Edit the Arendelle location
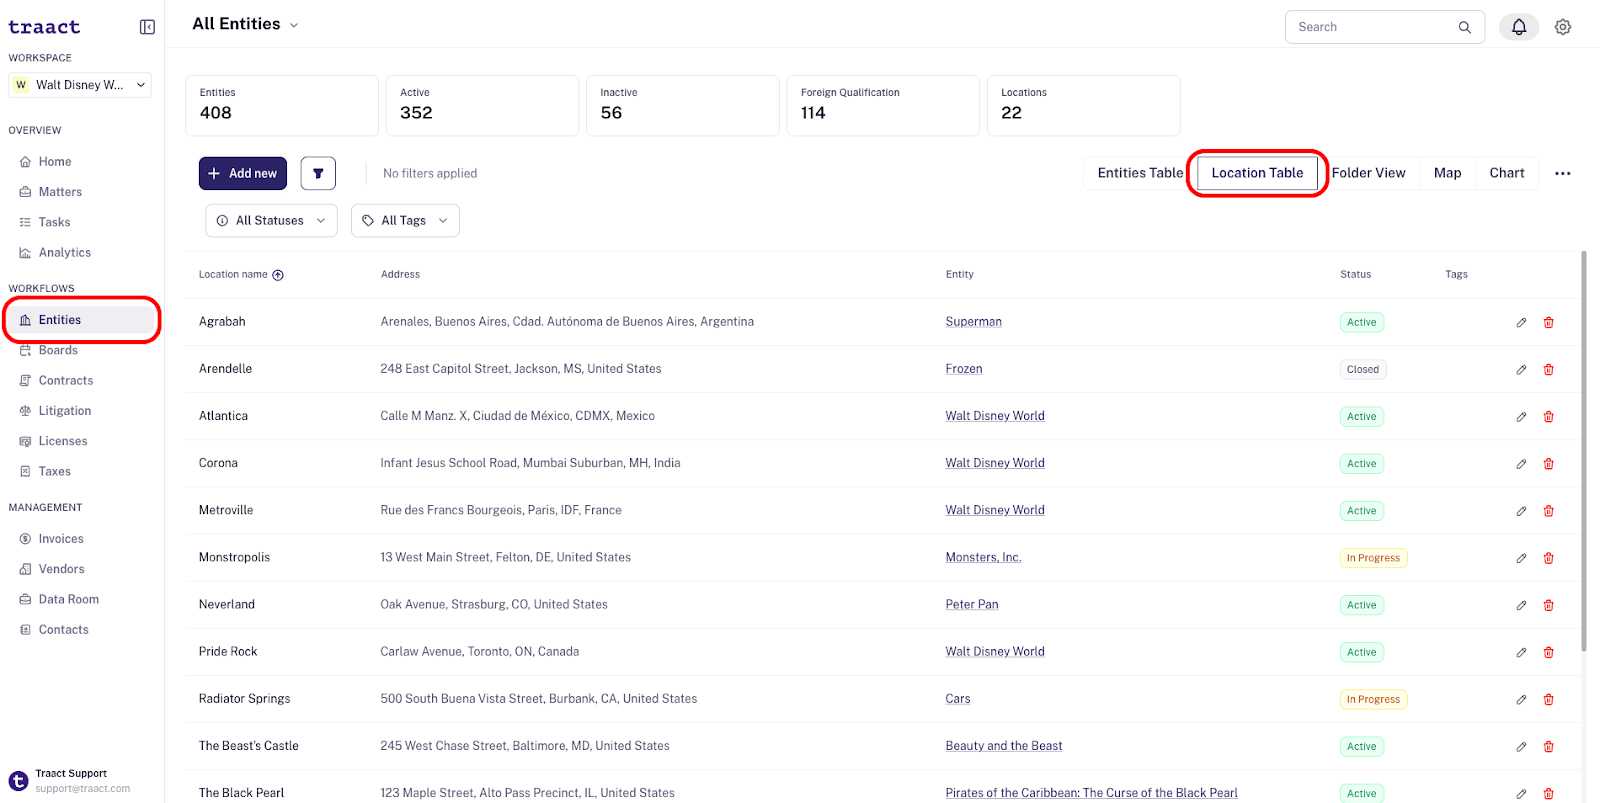The width and height of the screenshot is (1600, 803). (x=1521, y=369)
